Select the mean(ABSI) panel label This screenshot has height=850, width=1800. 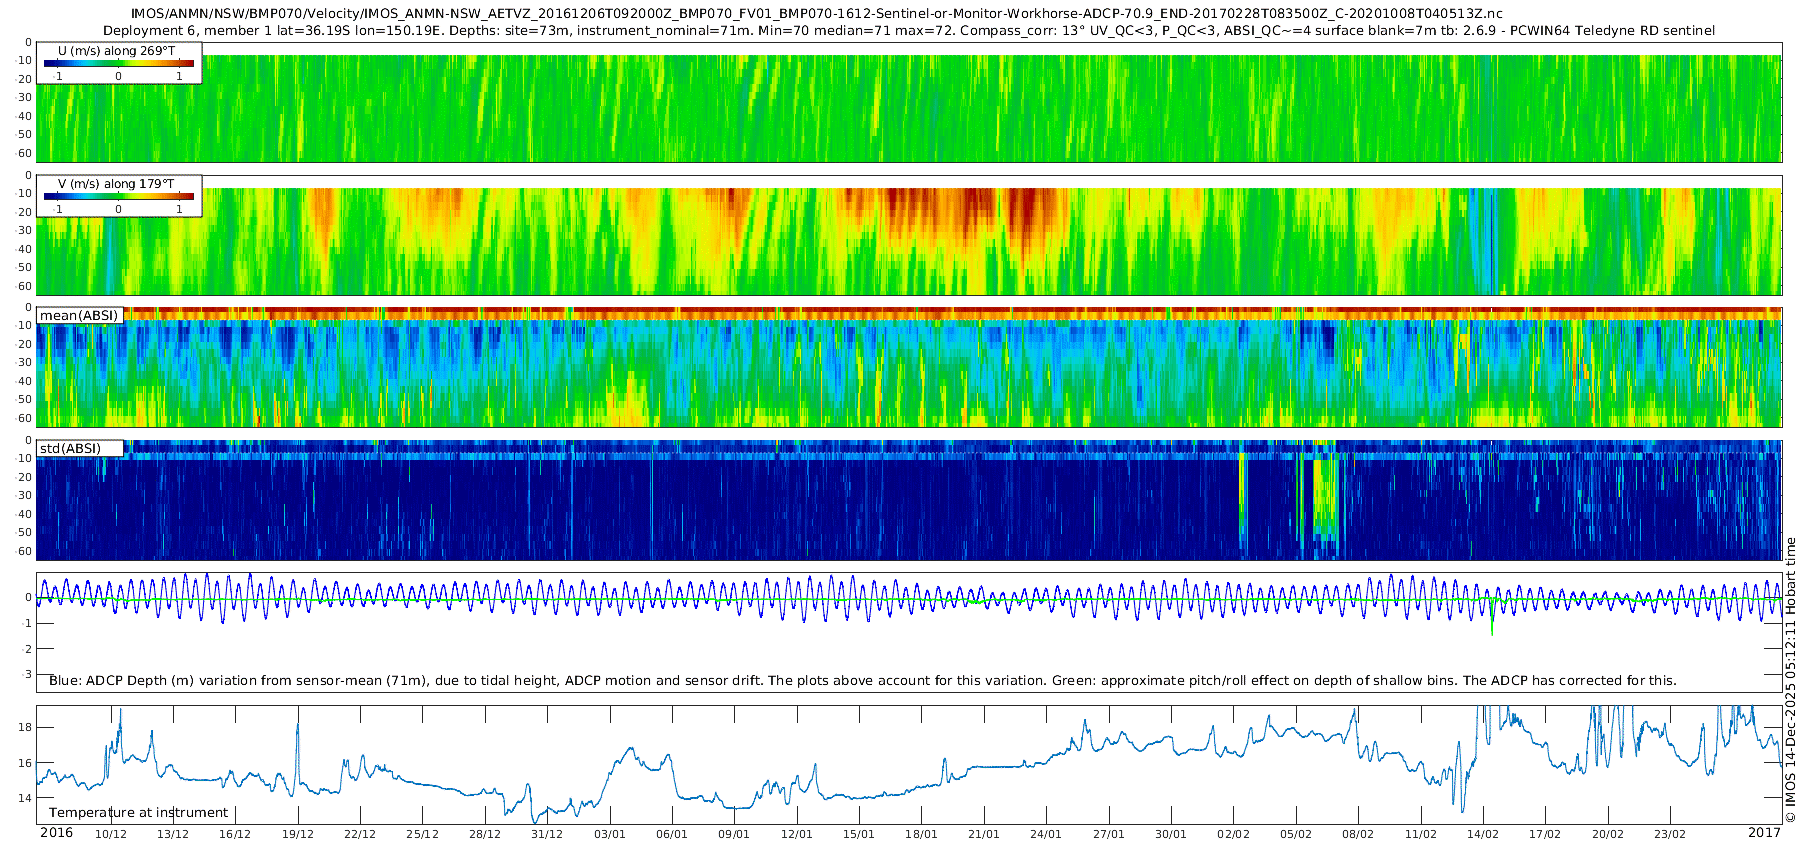(79, 315)
